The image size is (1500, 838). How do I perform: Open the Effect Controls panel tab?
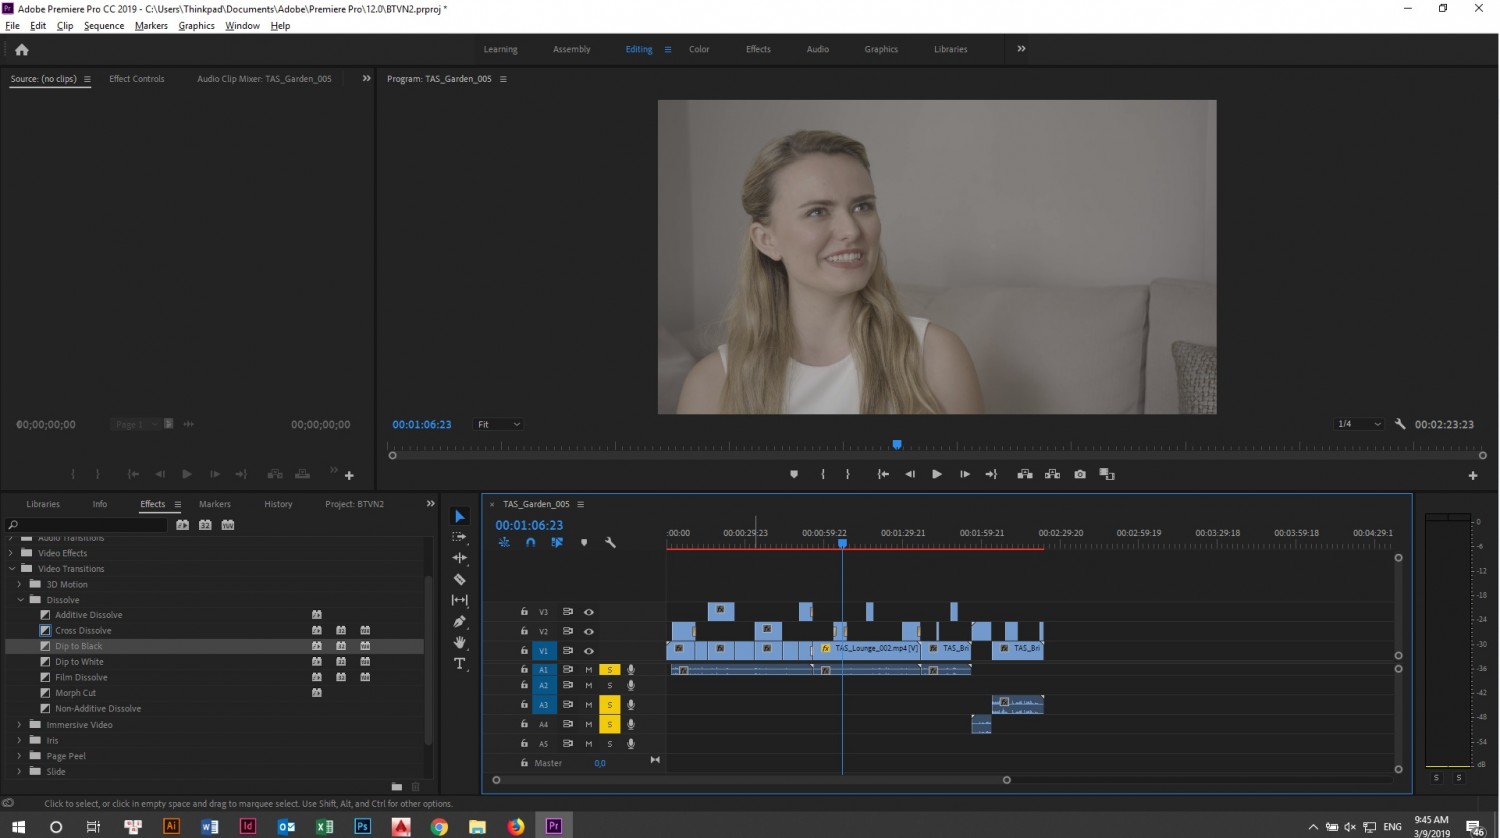tap(137, 79)
